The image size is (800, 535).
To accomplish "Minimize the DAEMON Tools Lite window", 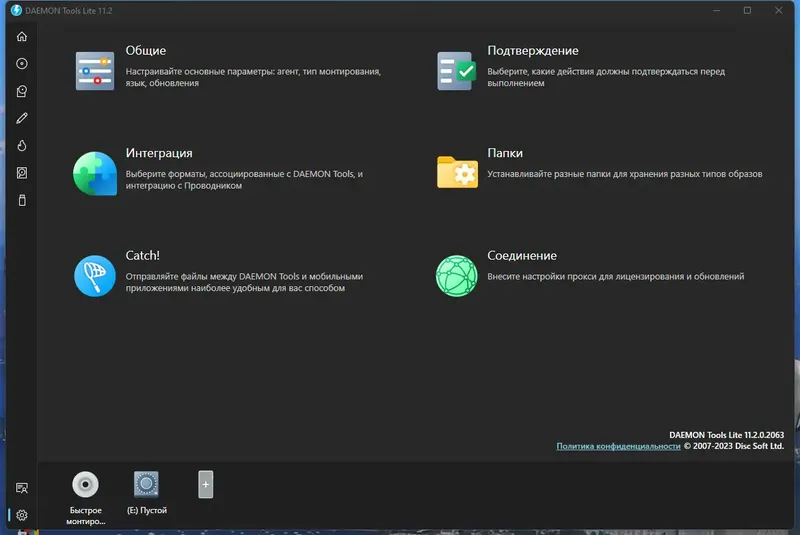I will 717,10.
